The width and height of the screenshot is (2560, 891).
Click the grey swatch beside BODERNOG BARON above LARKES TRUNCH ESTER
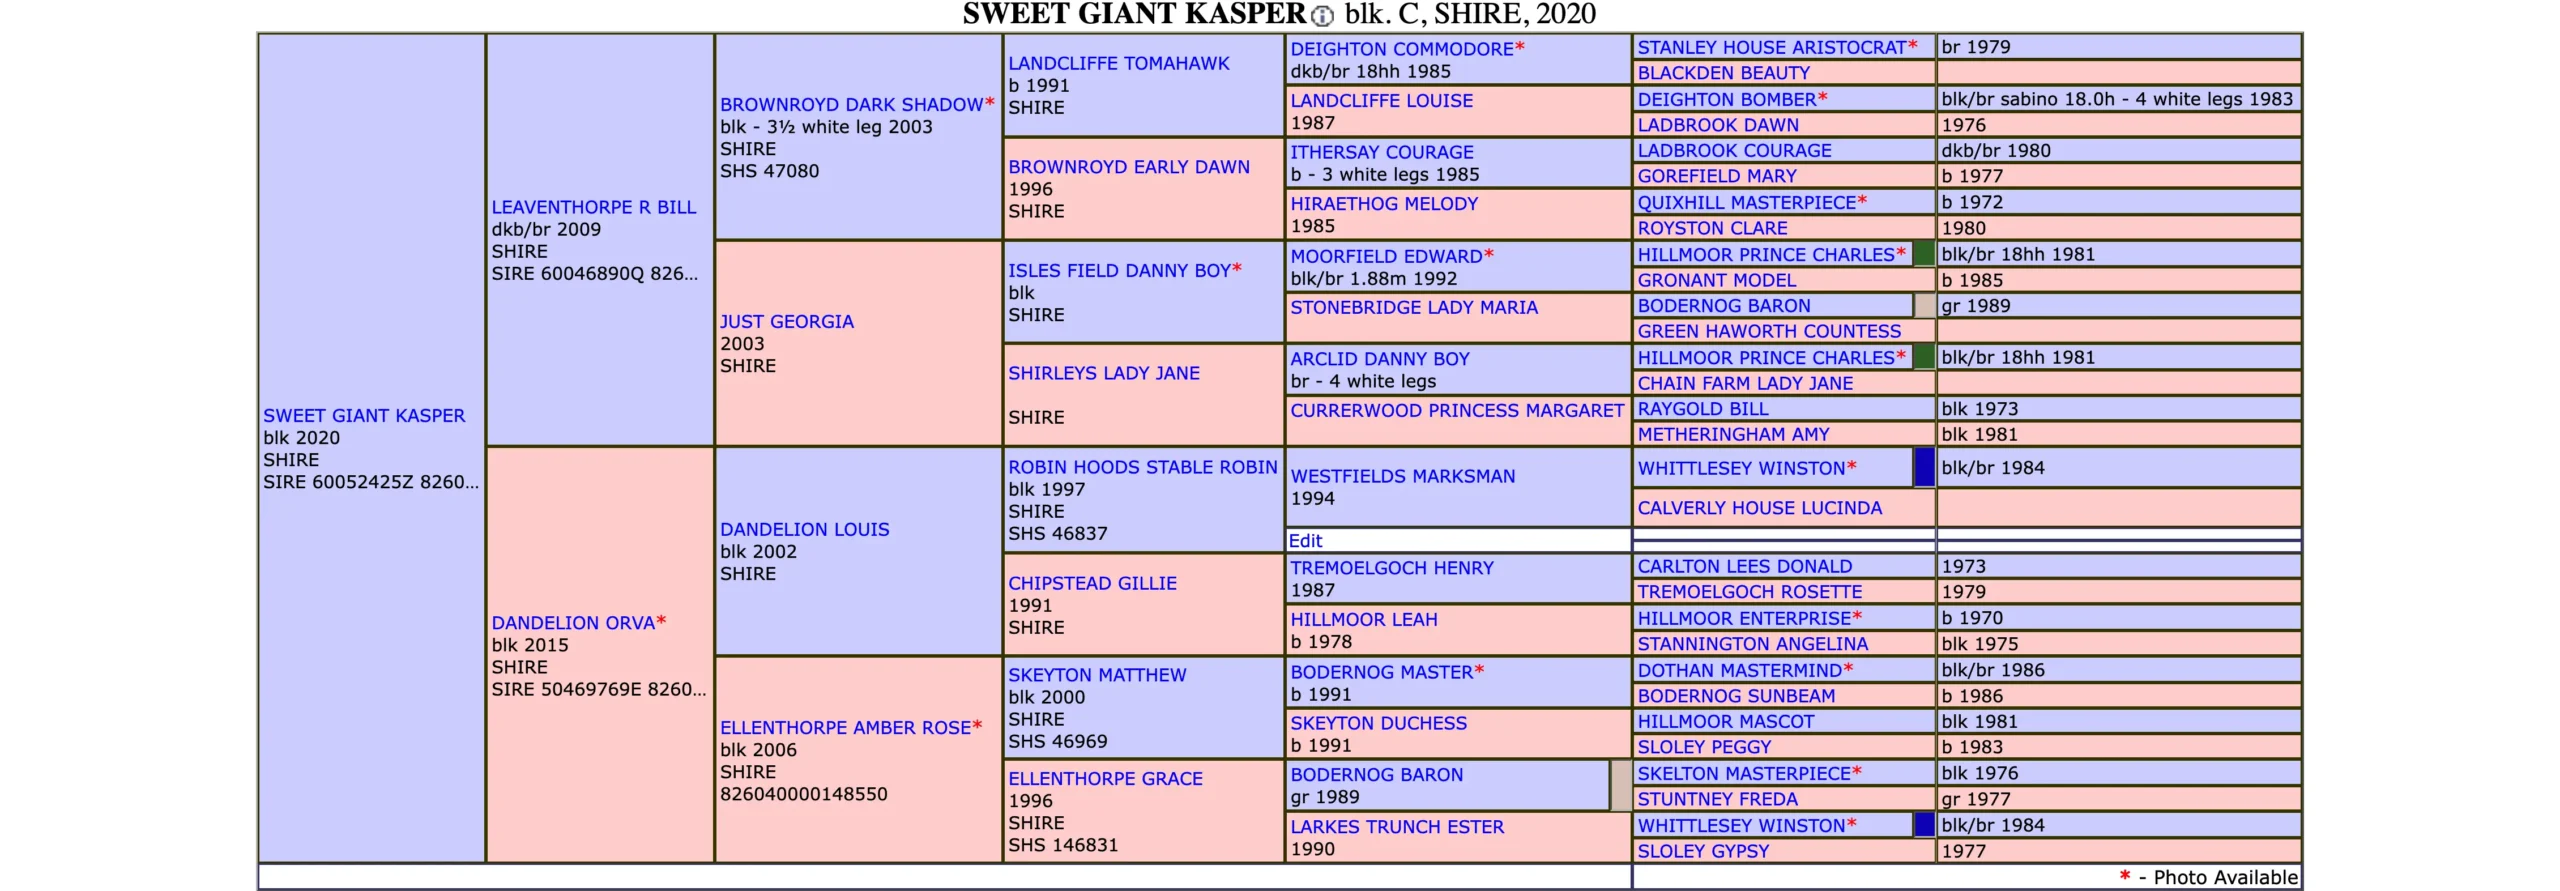[x=1620, y=785]
